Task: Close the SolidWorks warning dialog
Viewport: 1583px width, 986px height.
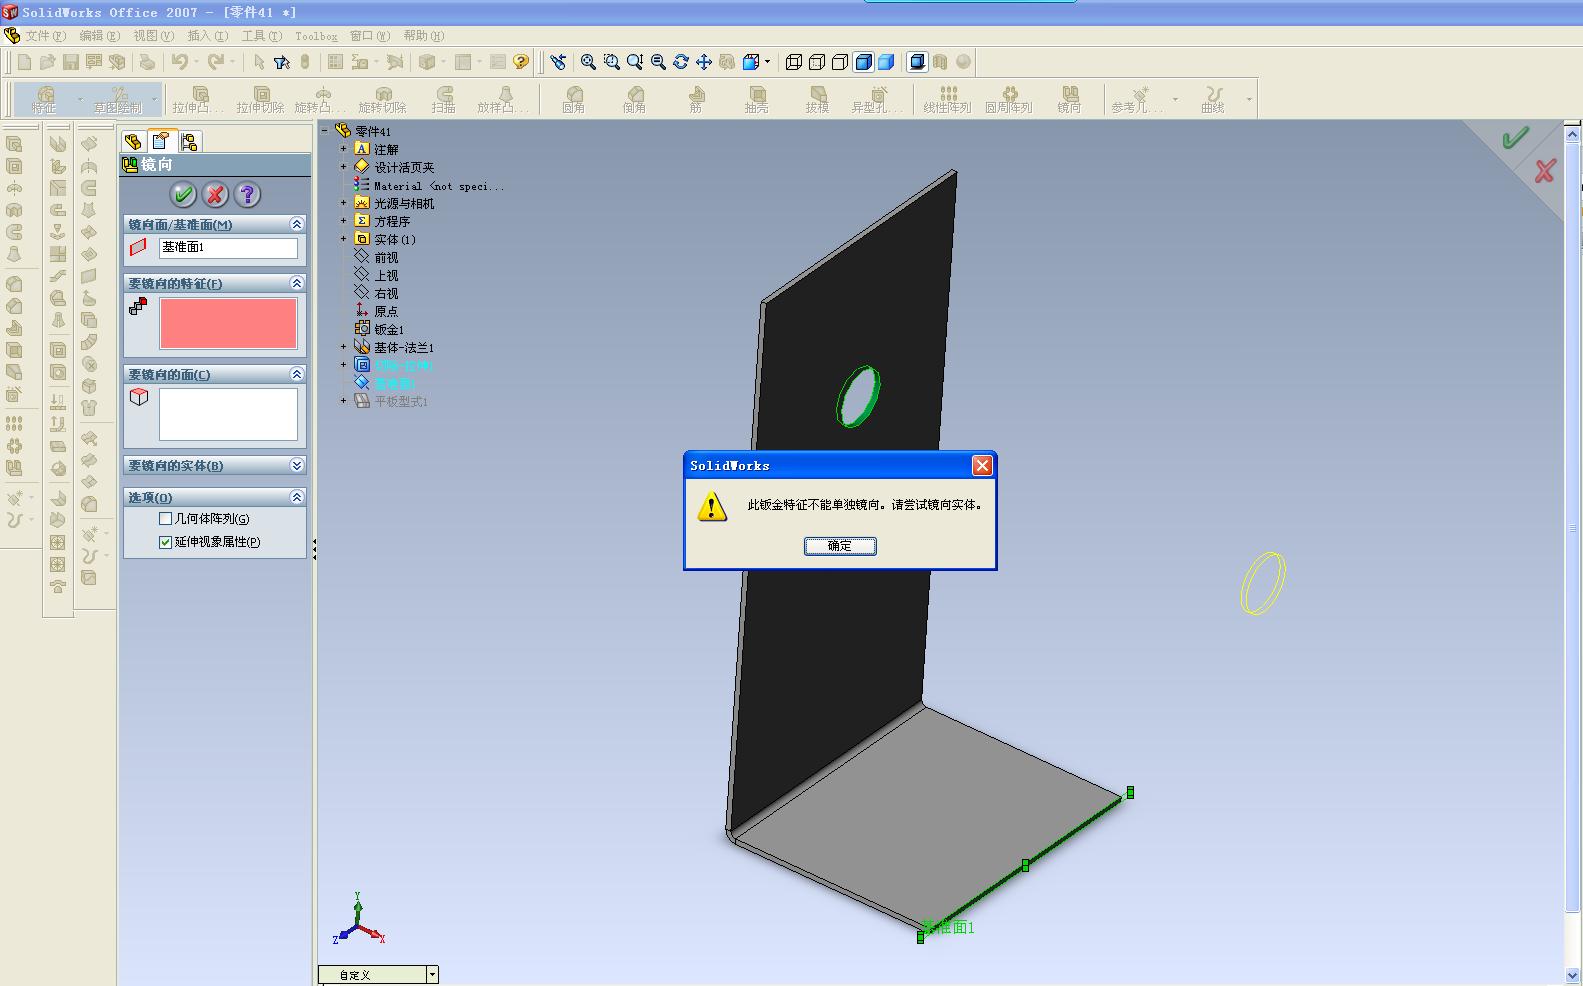Action: tap(982, 466)
